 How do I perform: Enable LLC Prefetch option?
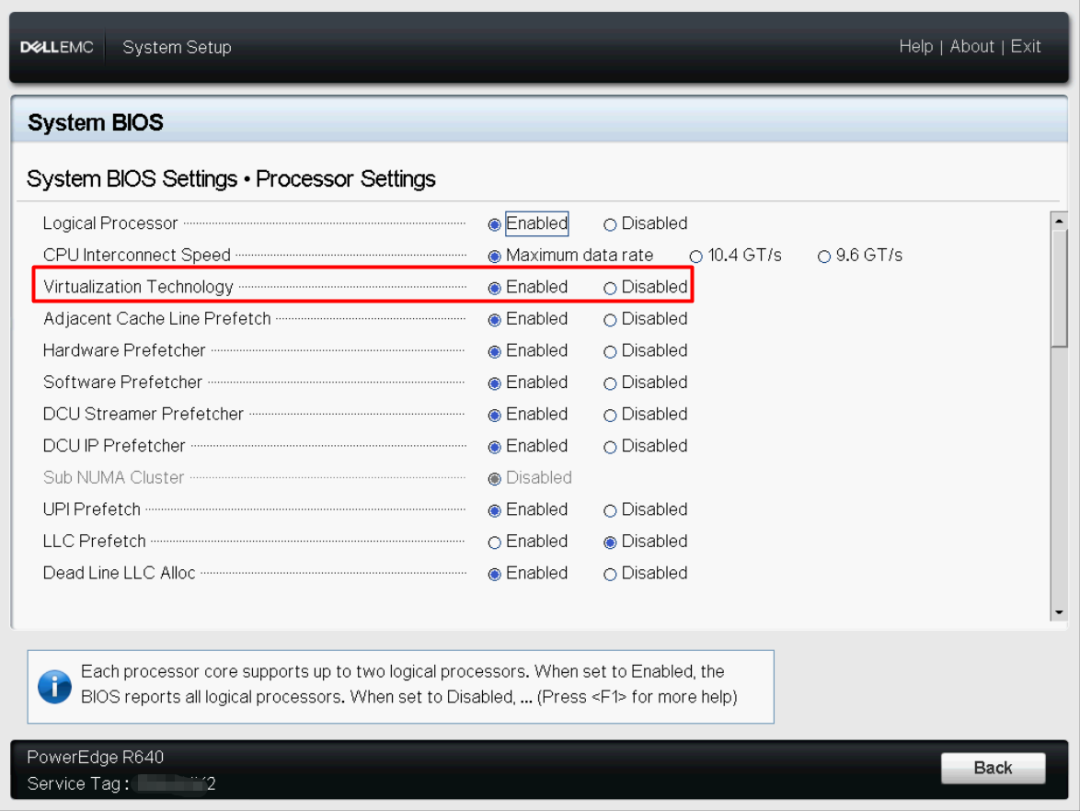[495, 542]
